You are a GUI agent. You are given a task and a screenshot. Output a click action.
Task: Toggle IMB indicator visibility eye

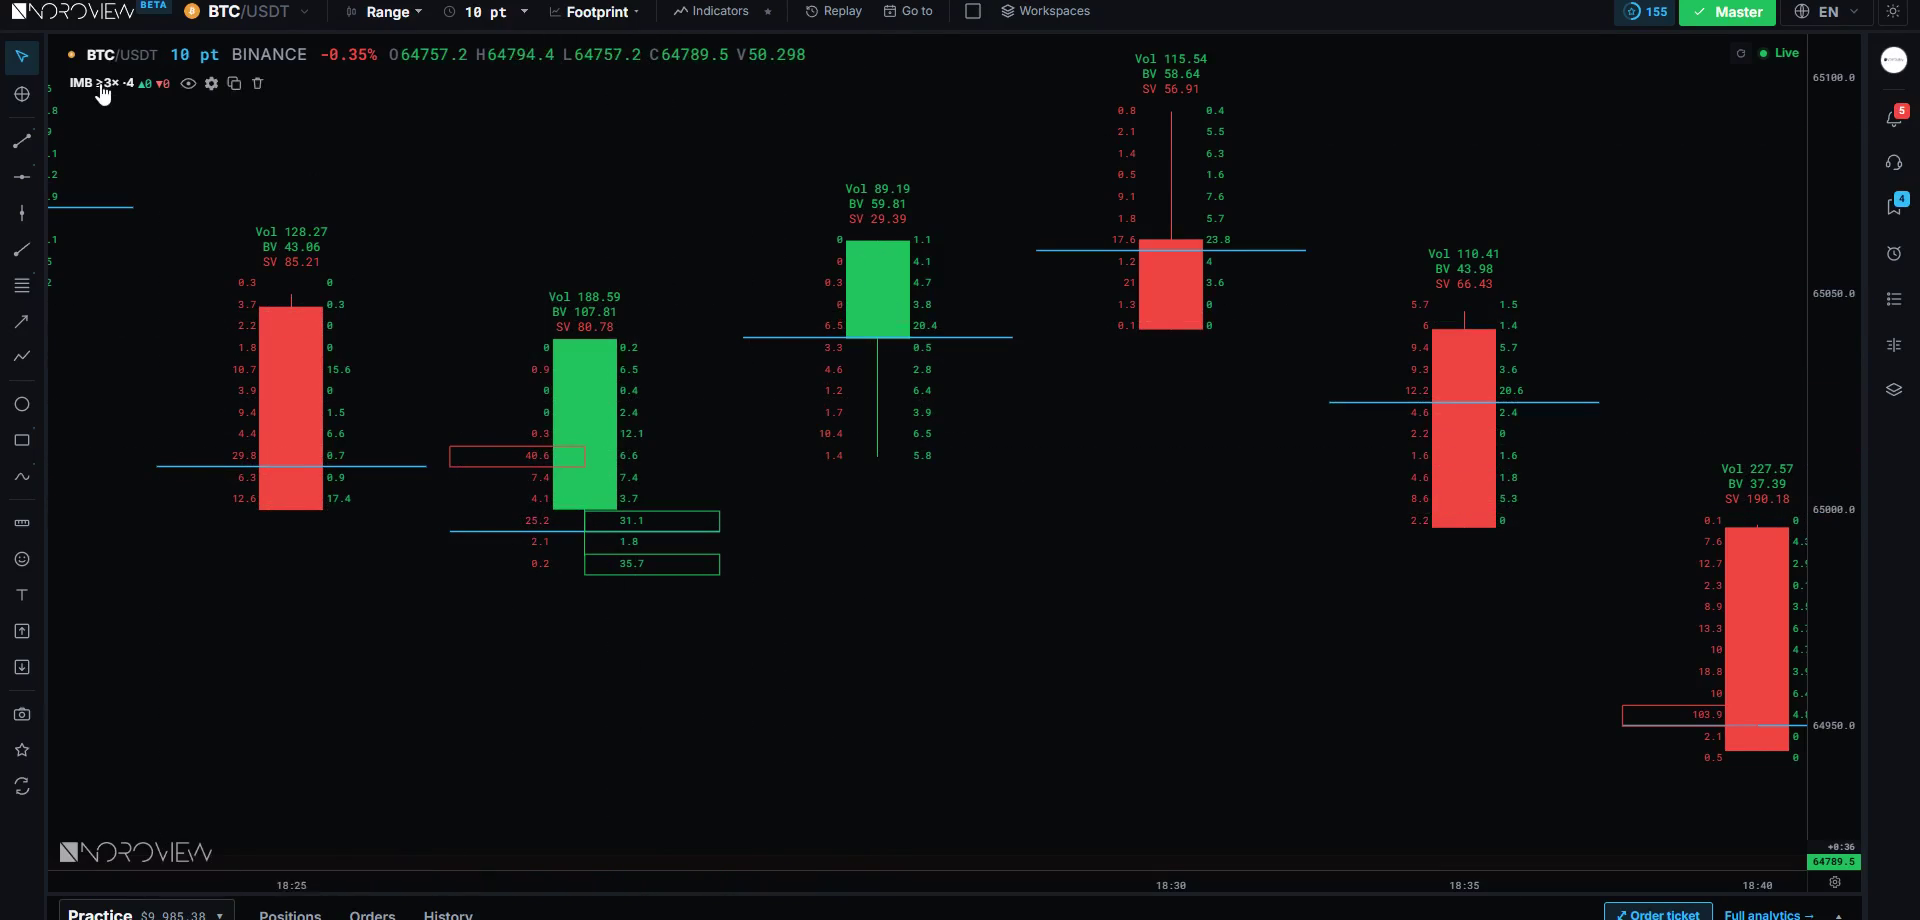click(x=188, y=84)
